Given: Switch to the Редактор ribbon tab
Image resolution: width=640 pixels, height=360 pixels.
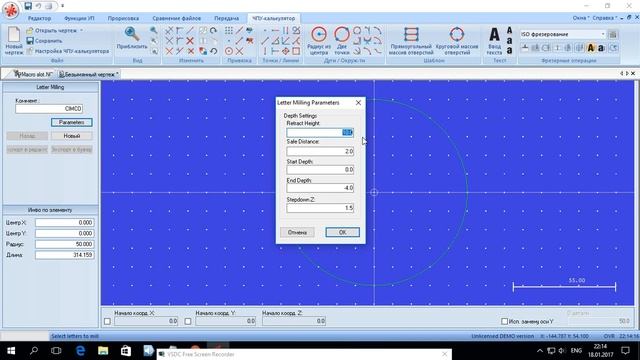Looking at the screenshot, I should (39, 18).
